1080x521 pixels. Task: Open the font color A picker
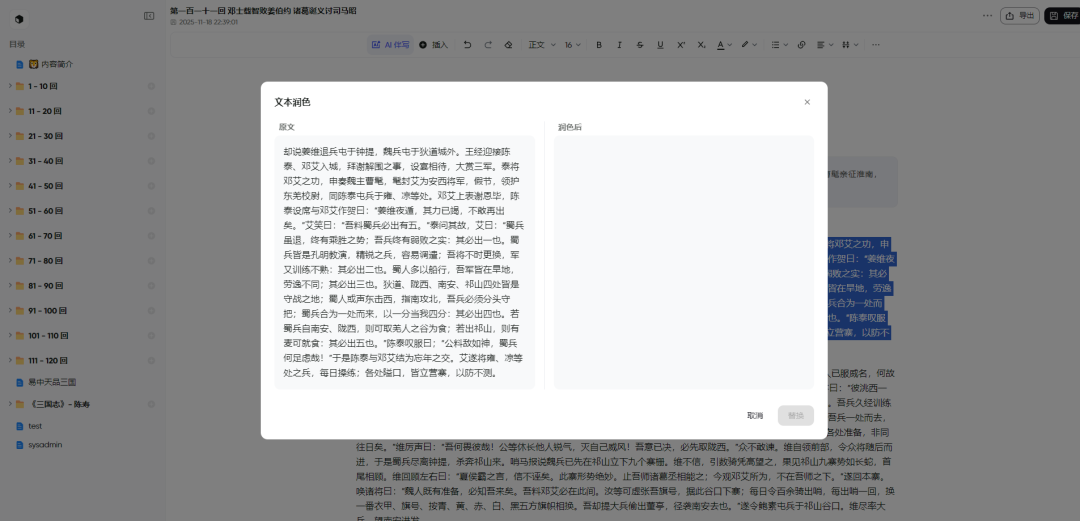(x=724, y=45)
